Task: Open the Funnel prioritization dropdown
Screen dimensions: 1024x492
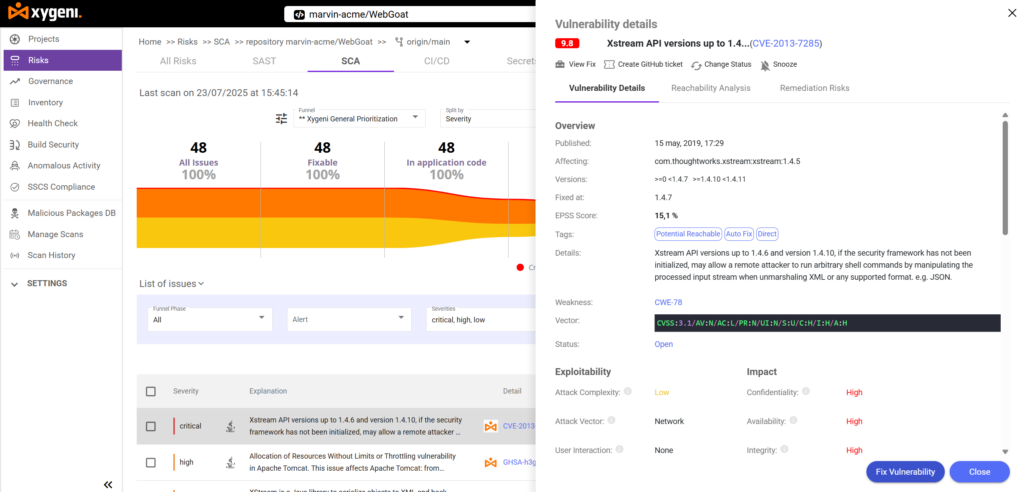Action: click(359, 118)
